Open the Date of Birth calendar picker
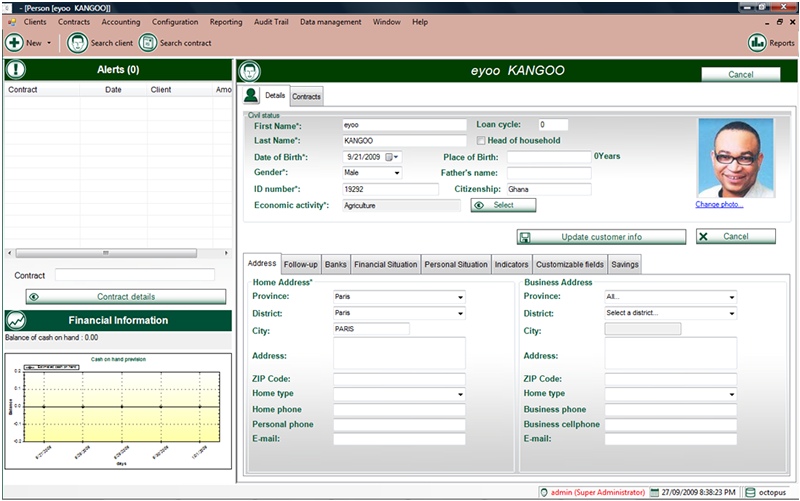Image resolution: width=800 pixels, height=501 pixels. click(390, 157)
